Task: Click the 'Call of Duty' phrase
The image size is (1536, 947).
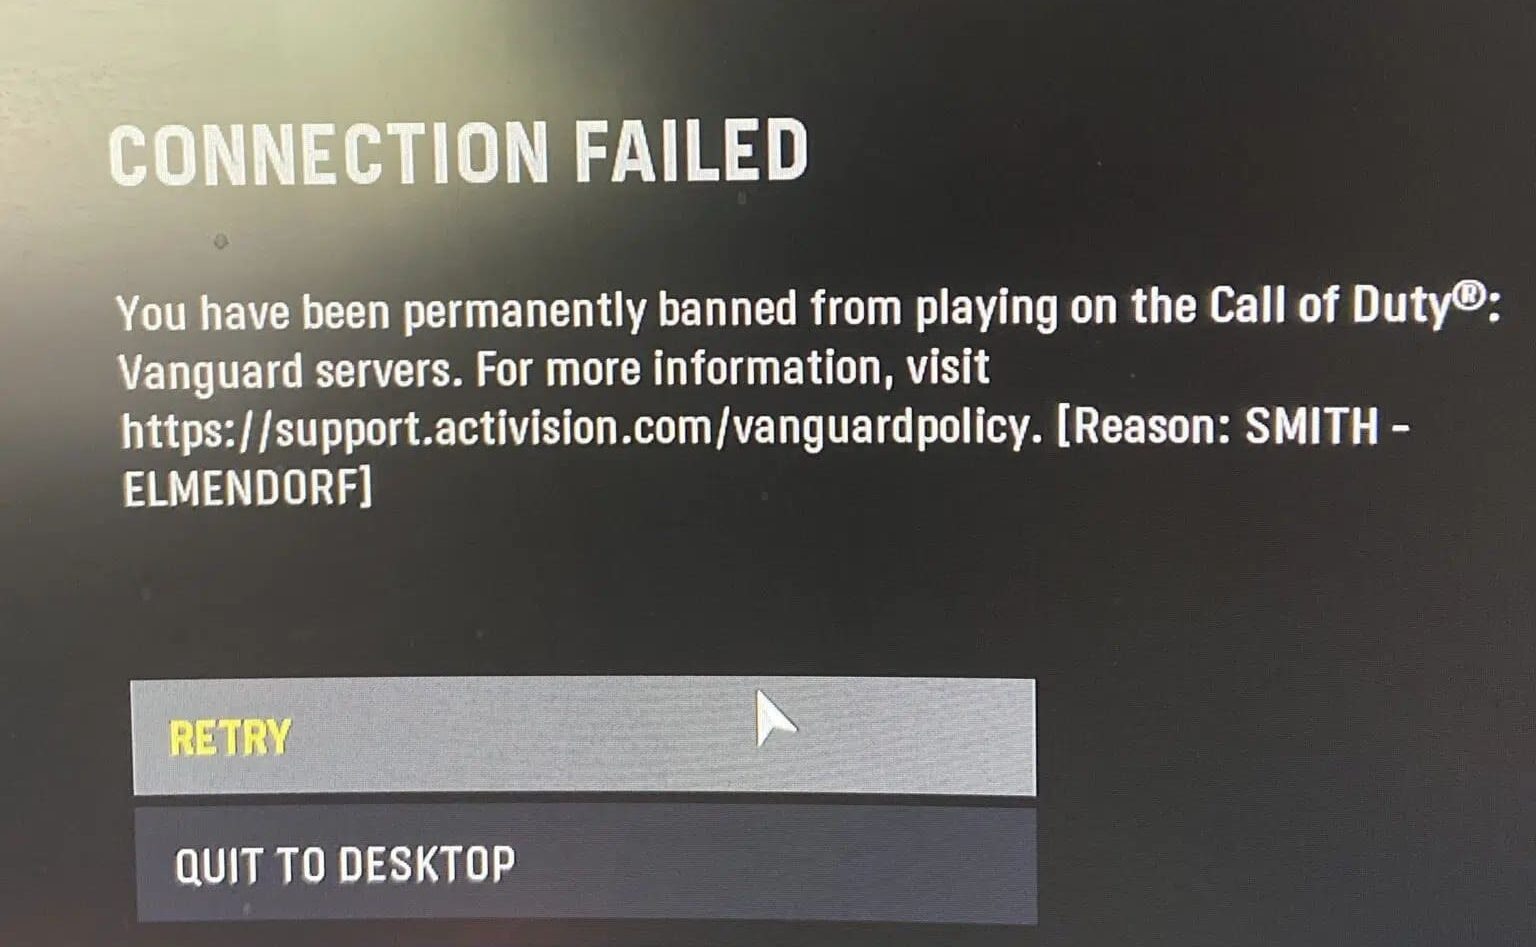Action: coord(1329,307)
